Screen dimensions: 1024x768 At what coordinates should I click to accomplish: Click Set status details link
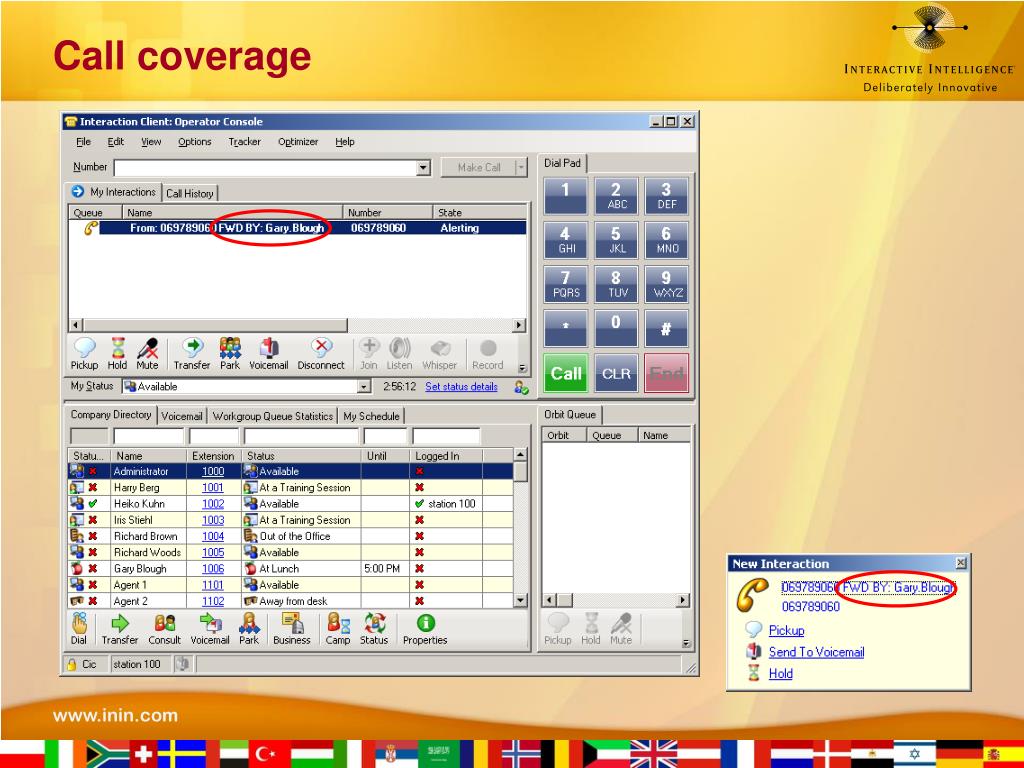461,387
